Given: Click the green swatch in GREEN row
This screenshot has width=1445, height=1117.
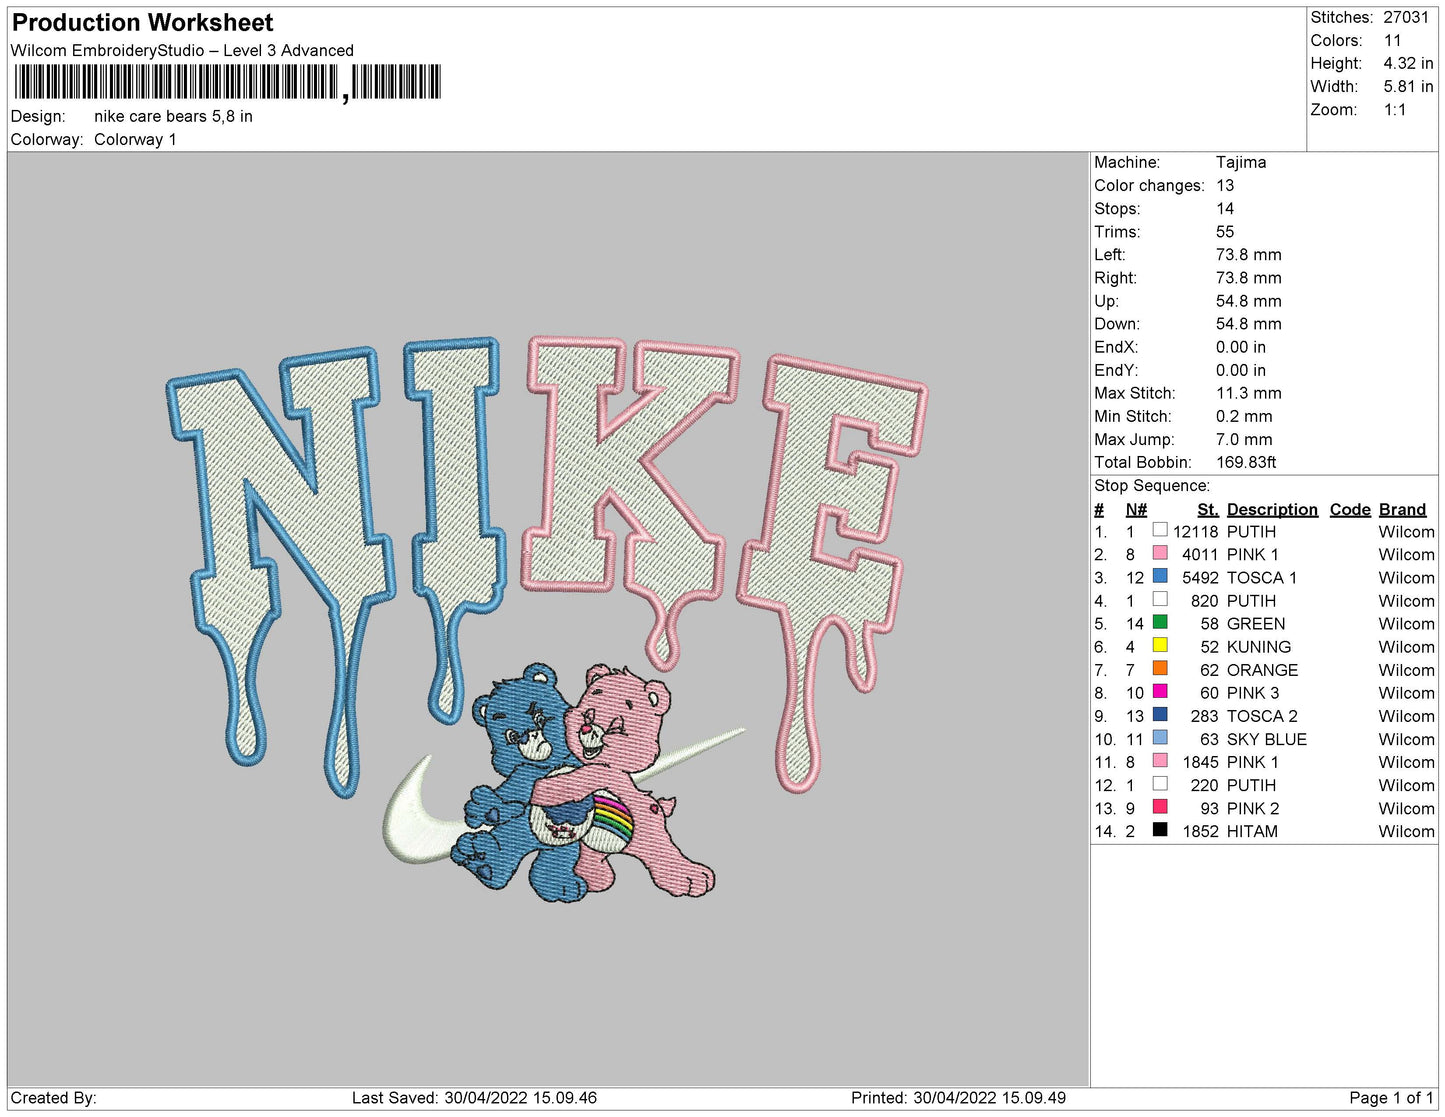Looking at the screenshot, I should click(1160, 622).
